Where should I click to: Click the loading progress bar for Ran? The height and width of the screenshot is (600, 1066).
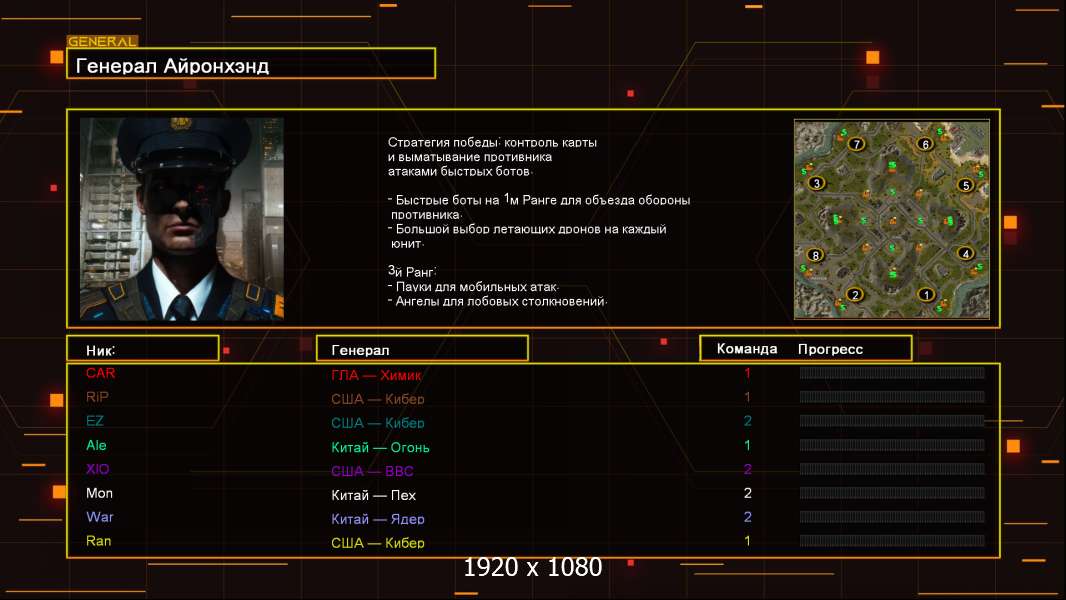[x=892, y=541]
